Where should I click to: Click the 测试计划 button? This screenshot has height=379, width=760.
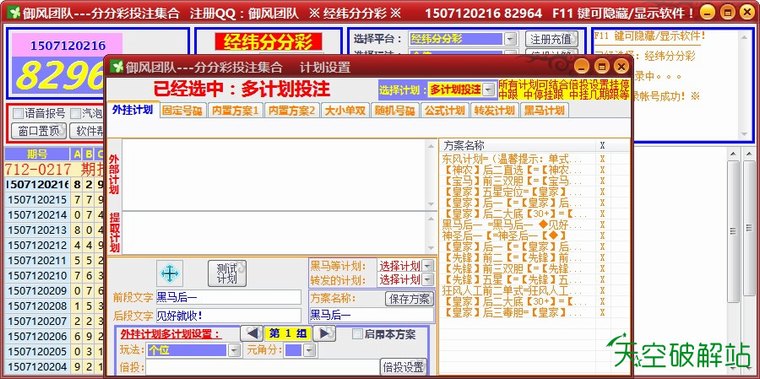(x=227, y=273)
